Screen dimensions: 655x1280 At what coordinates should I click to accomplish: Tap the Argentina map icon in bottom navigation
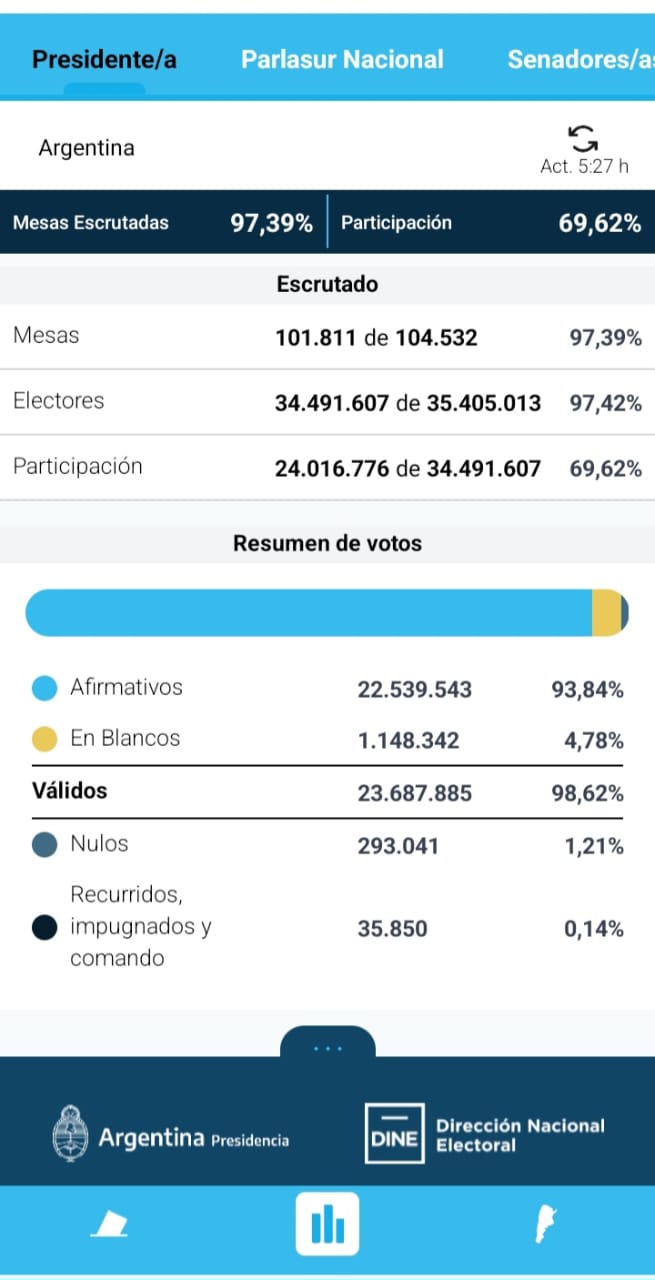[545, 1221]
